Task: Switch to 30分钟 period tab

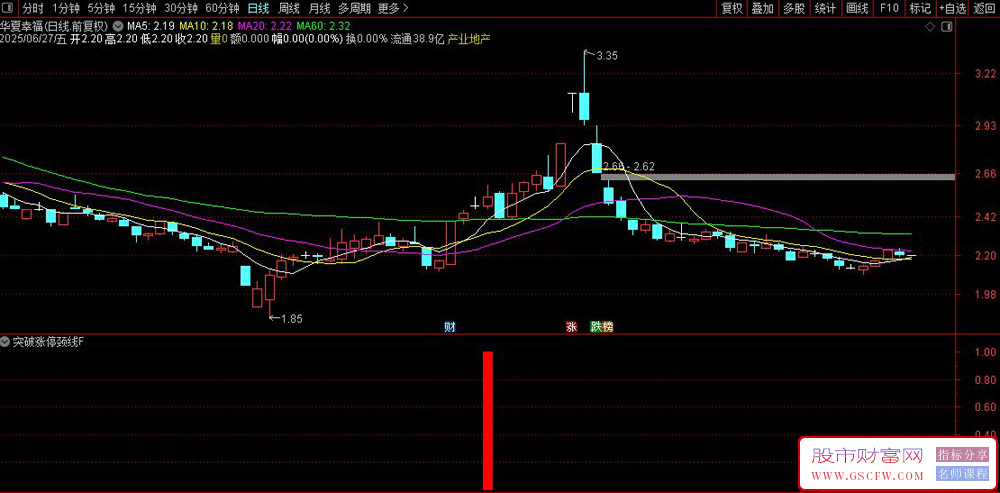Action: point(180,8)
